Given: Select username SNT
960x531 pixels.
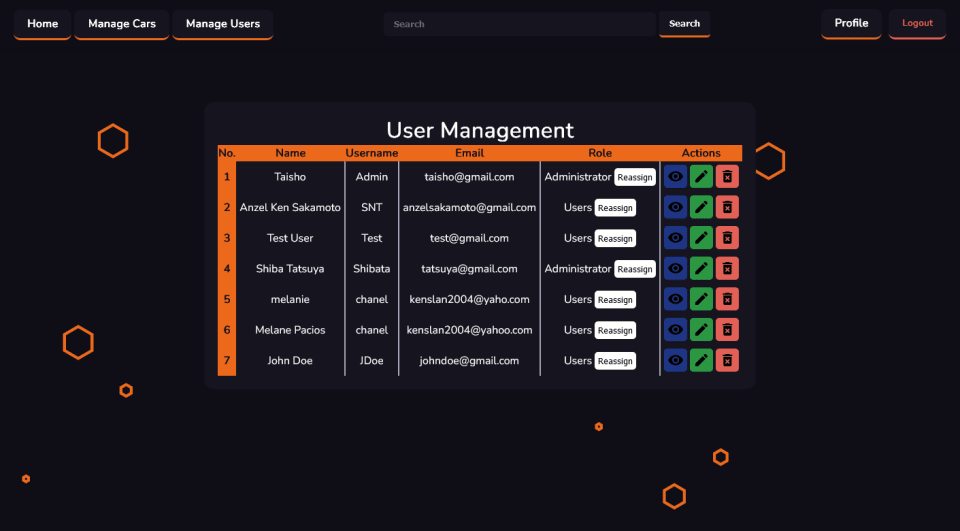Looking at the screenshot, I should click(x=372, y=208).
